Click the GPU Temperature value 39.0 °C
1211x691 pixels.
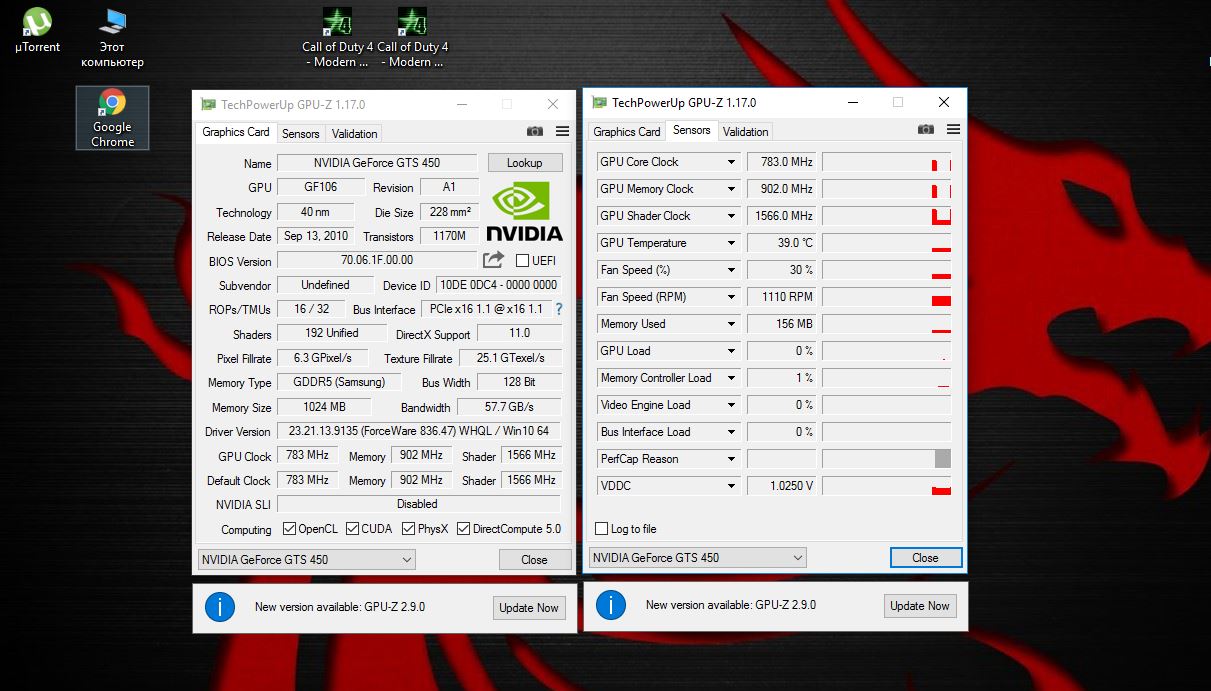[782, 243]
